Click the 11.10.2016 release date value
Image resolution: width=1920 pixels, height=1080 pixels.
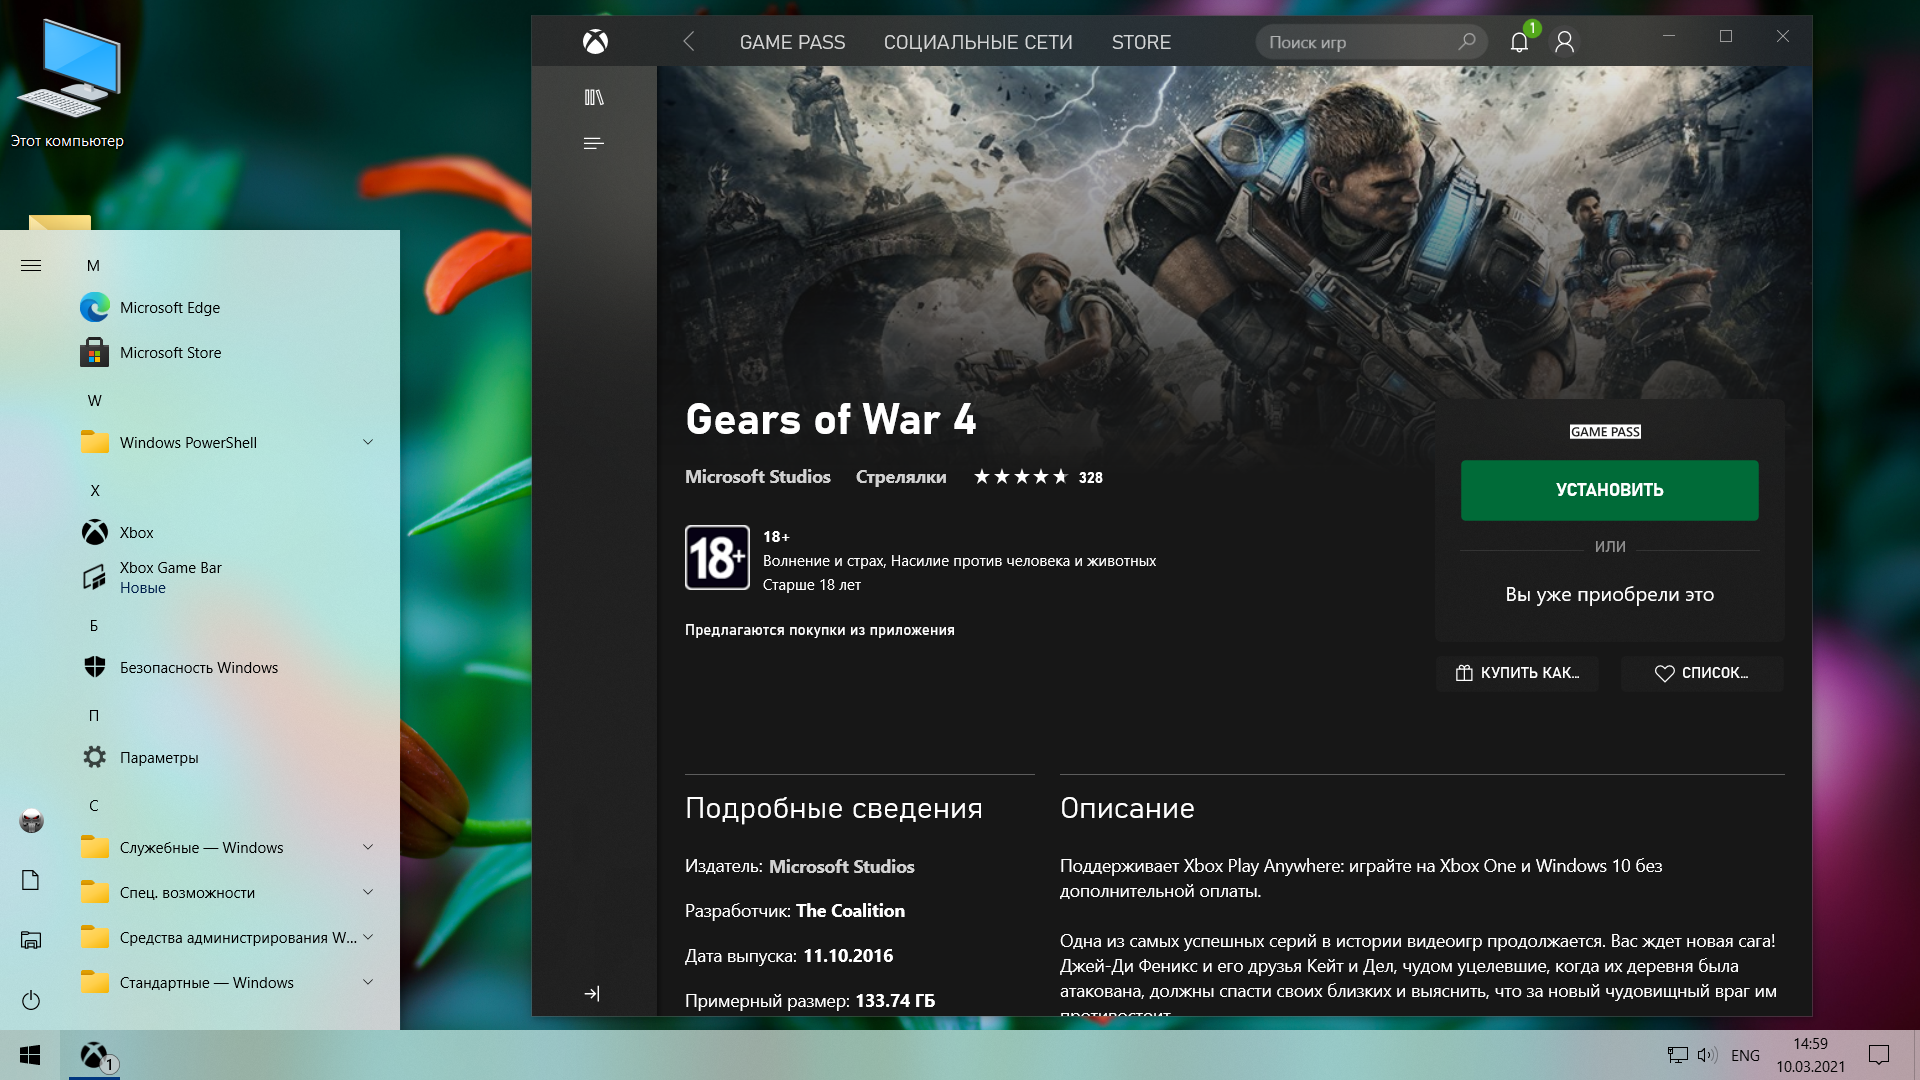tap(848, 956)
